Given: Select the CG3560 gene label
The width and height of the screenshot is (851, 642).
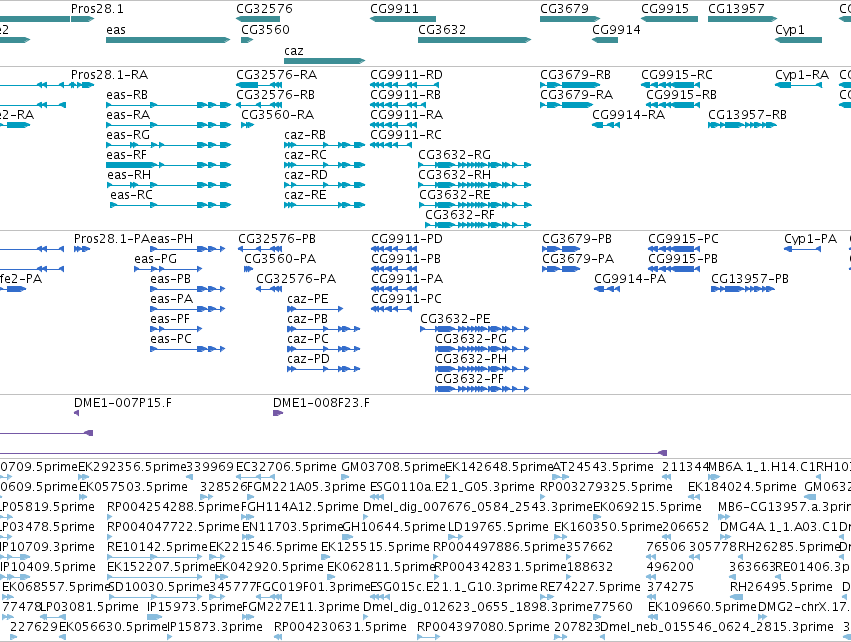Looking at the screenshot, I should [265, 30].
